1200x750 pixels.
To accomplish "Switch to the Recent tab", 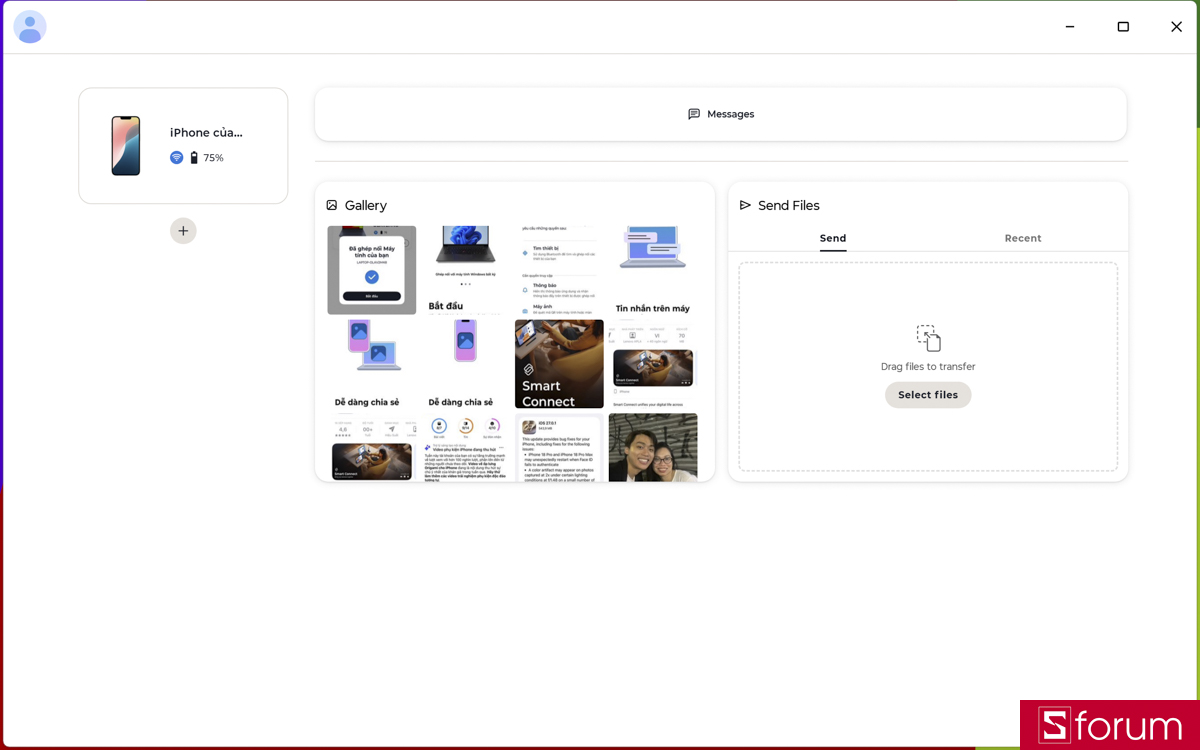I will tap(1023, 238).
